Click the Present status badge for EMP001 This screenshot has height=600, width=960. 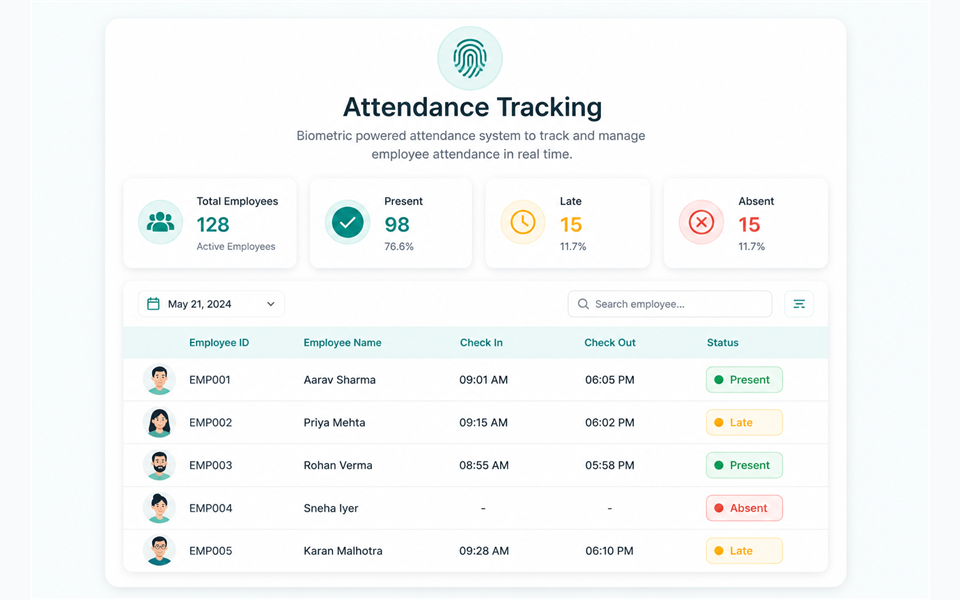[x=744, y=380]
